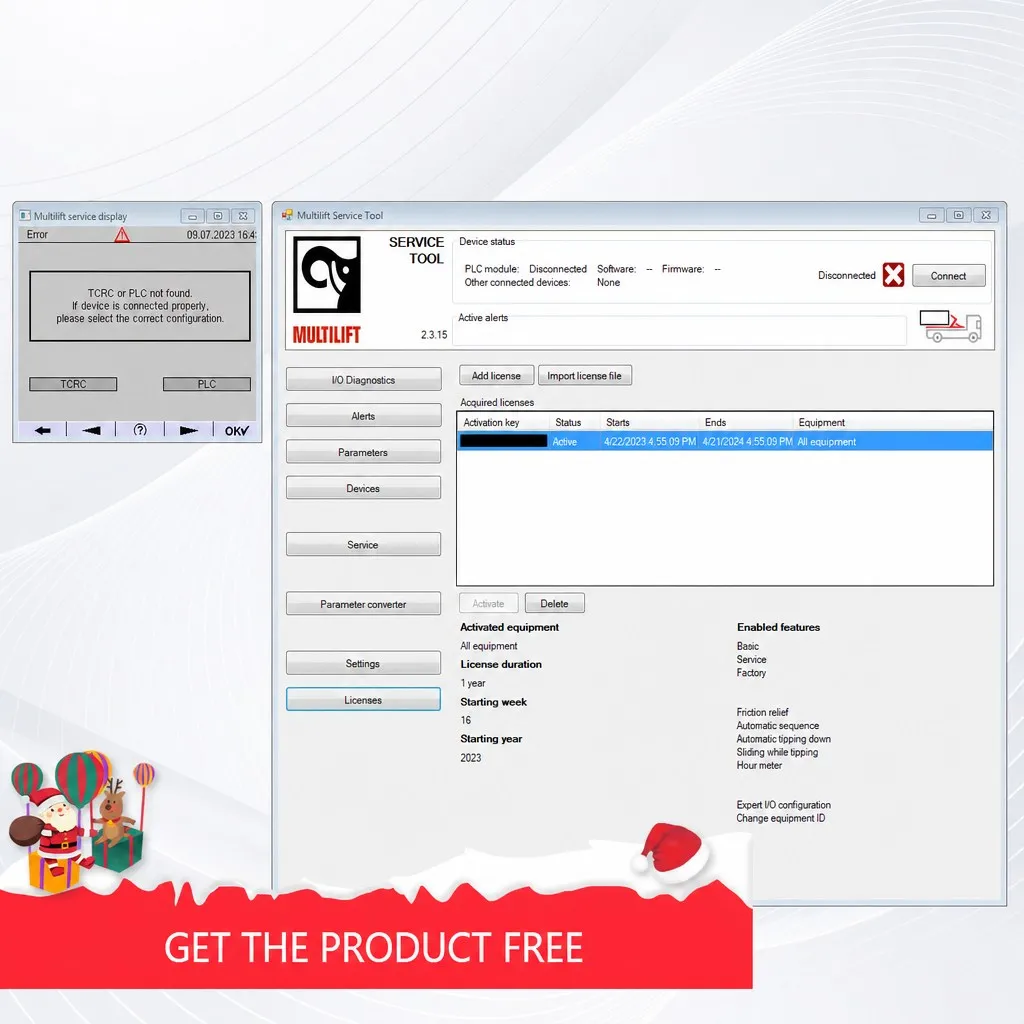Image resolution: width=1024 pixels, height=1024 pixels.
Task: Click the Multilift elephant logo
Action: 327,274
